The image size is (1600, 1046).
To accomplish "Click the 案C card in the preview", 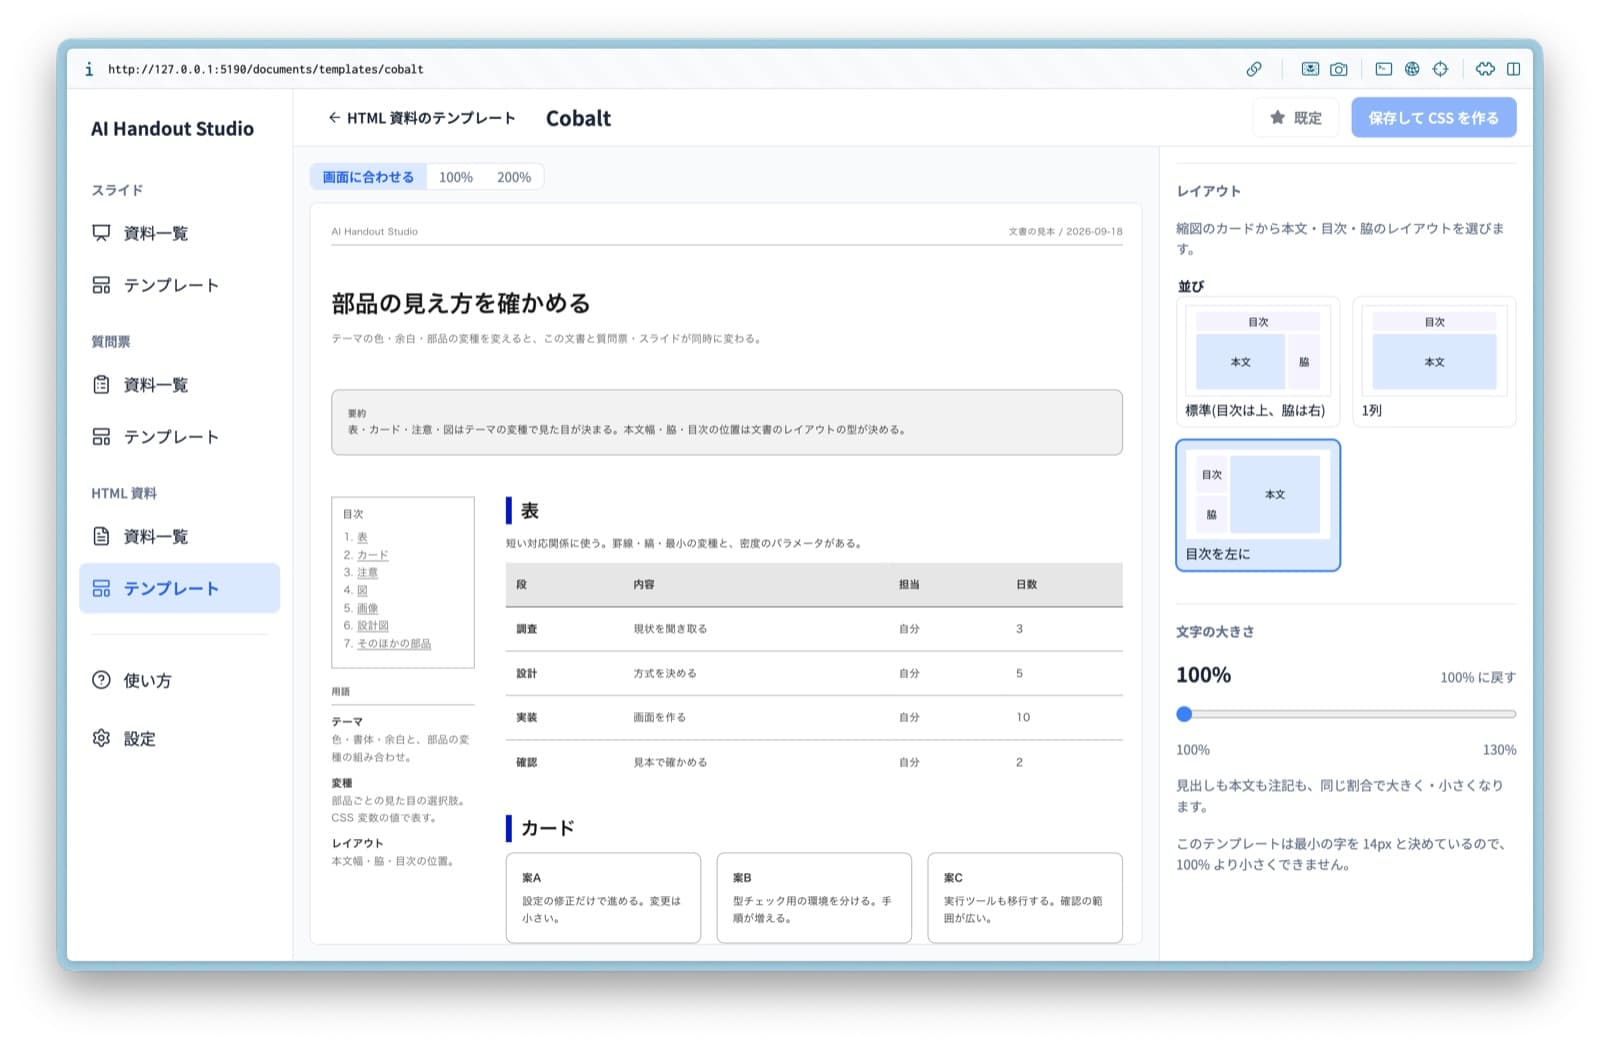I will (x=1025, y=897).
